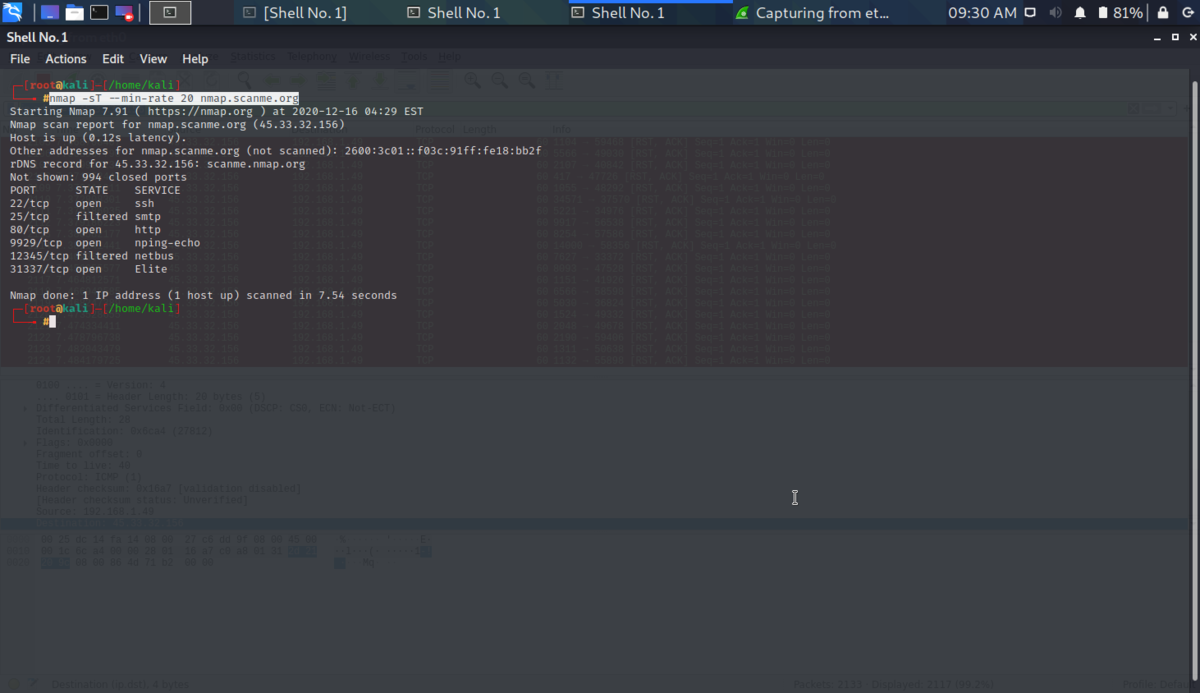Click the 'Nmap done: 1 IP address' line
Viewport: 1200px width, 693px height.
point(203,295)
